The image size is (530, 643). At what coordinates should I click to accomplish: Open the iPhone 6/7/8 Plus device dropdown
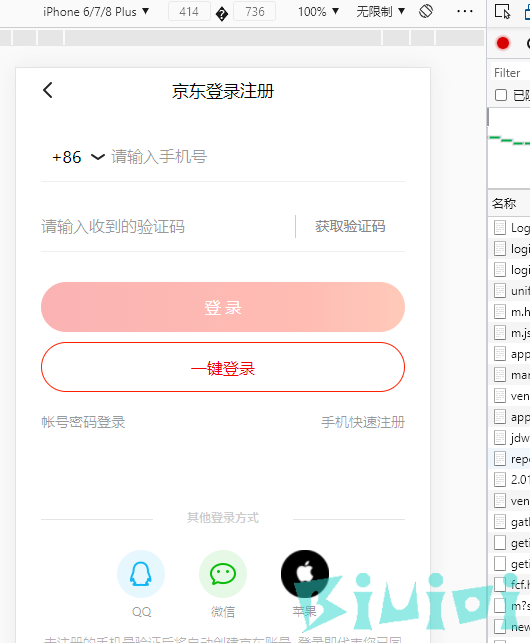coord(96,11)
